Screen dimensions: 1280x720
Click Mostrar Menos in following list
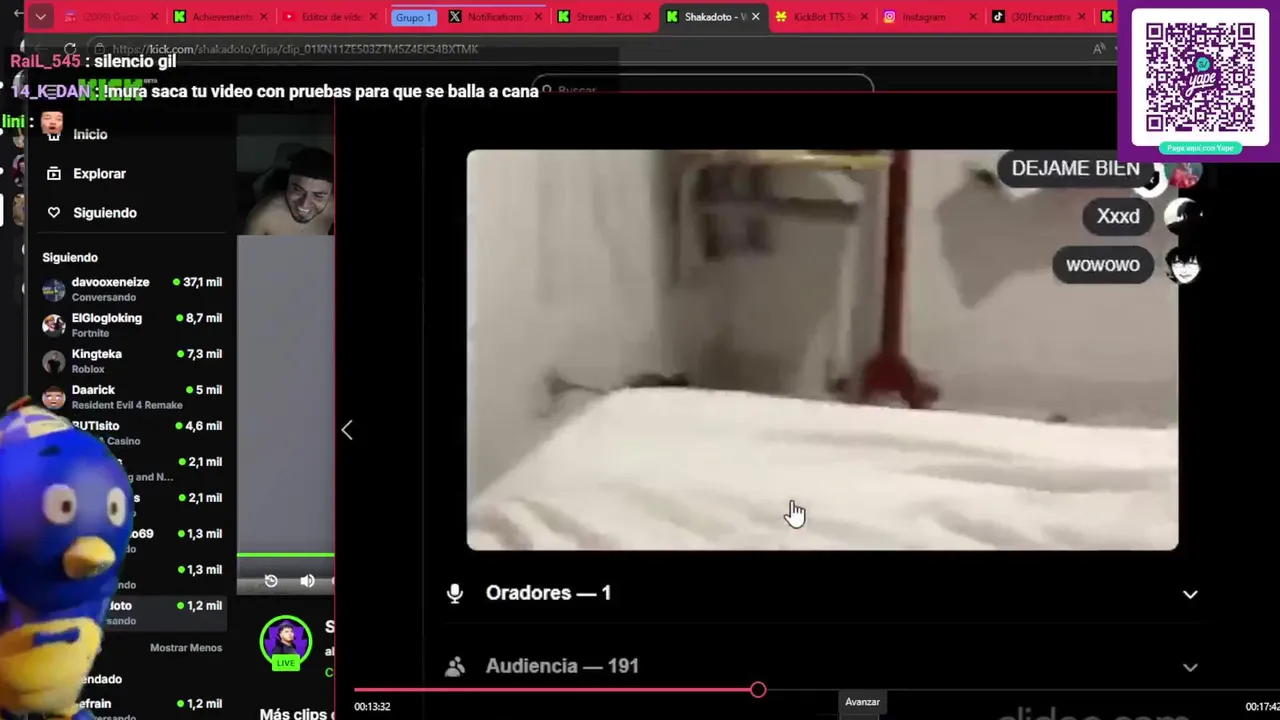click(x=186, y=648)
